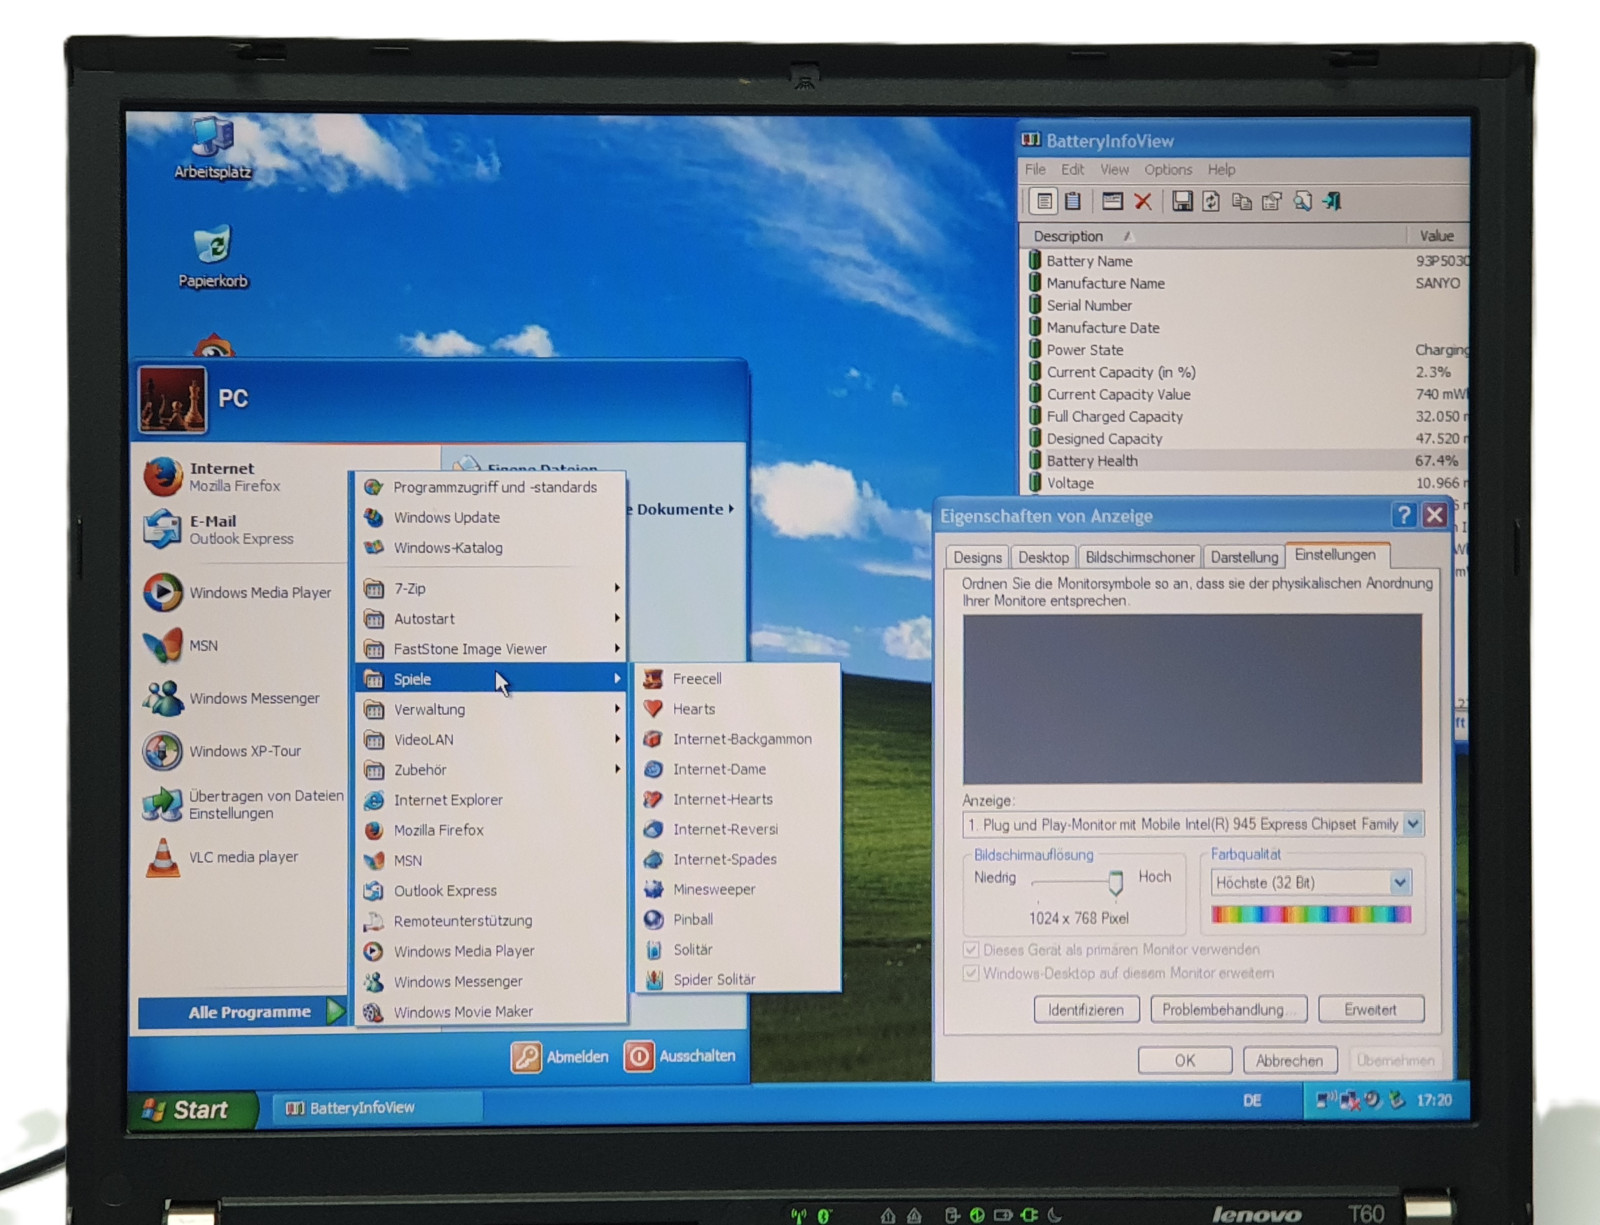Screen dimensions: 1600x1225
Task: Open the Options menu in BatteryInfoView
Action: click(1167, 170)
